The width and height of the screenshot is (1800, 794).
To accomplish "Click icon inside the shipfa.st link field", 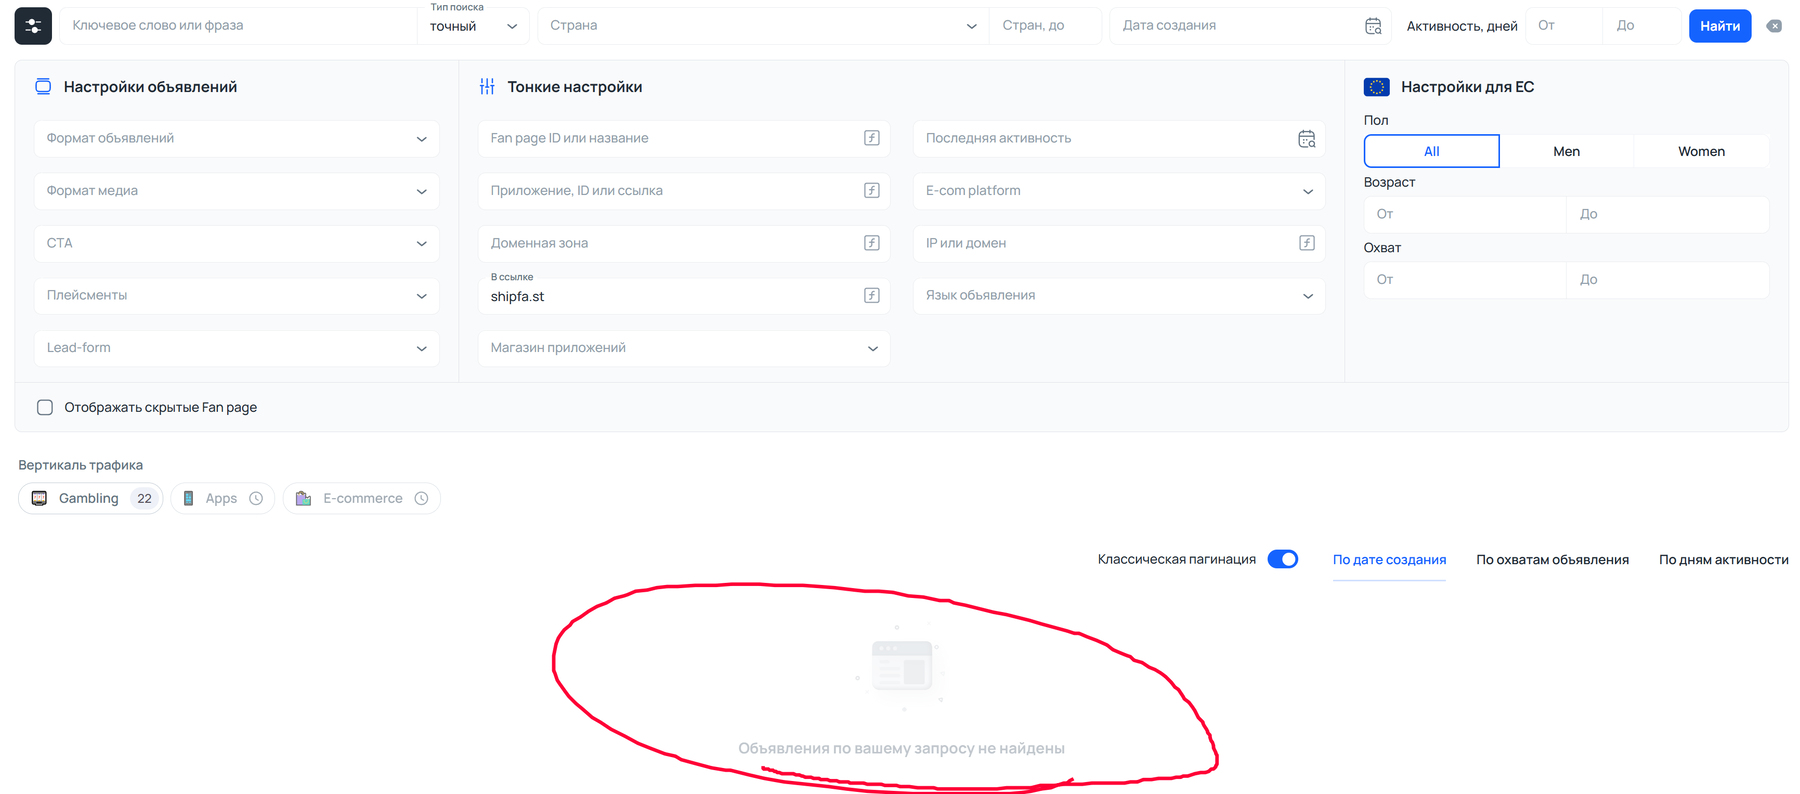I will [x=872, y=295].
